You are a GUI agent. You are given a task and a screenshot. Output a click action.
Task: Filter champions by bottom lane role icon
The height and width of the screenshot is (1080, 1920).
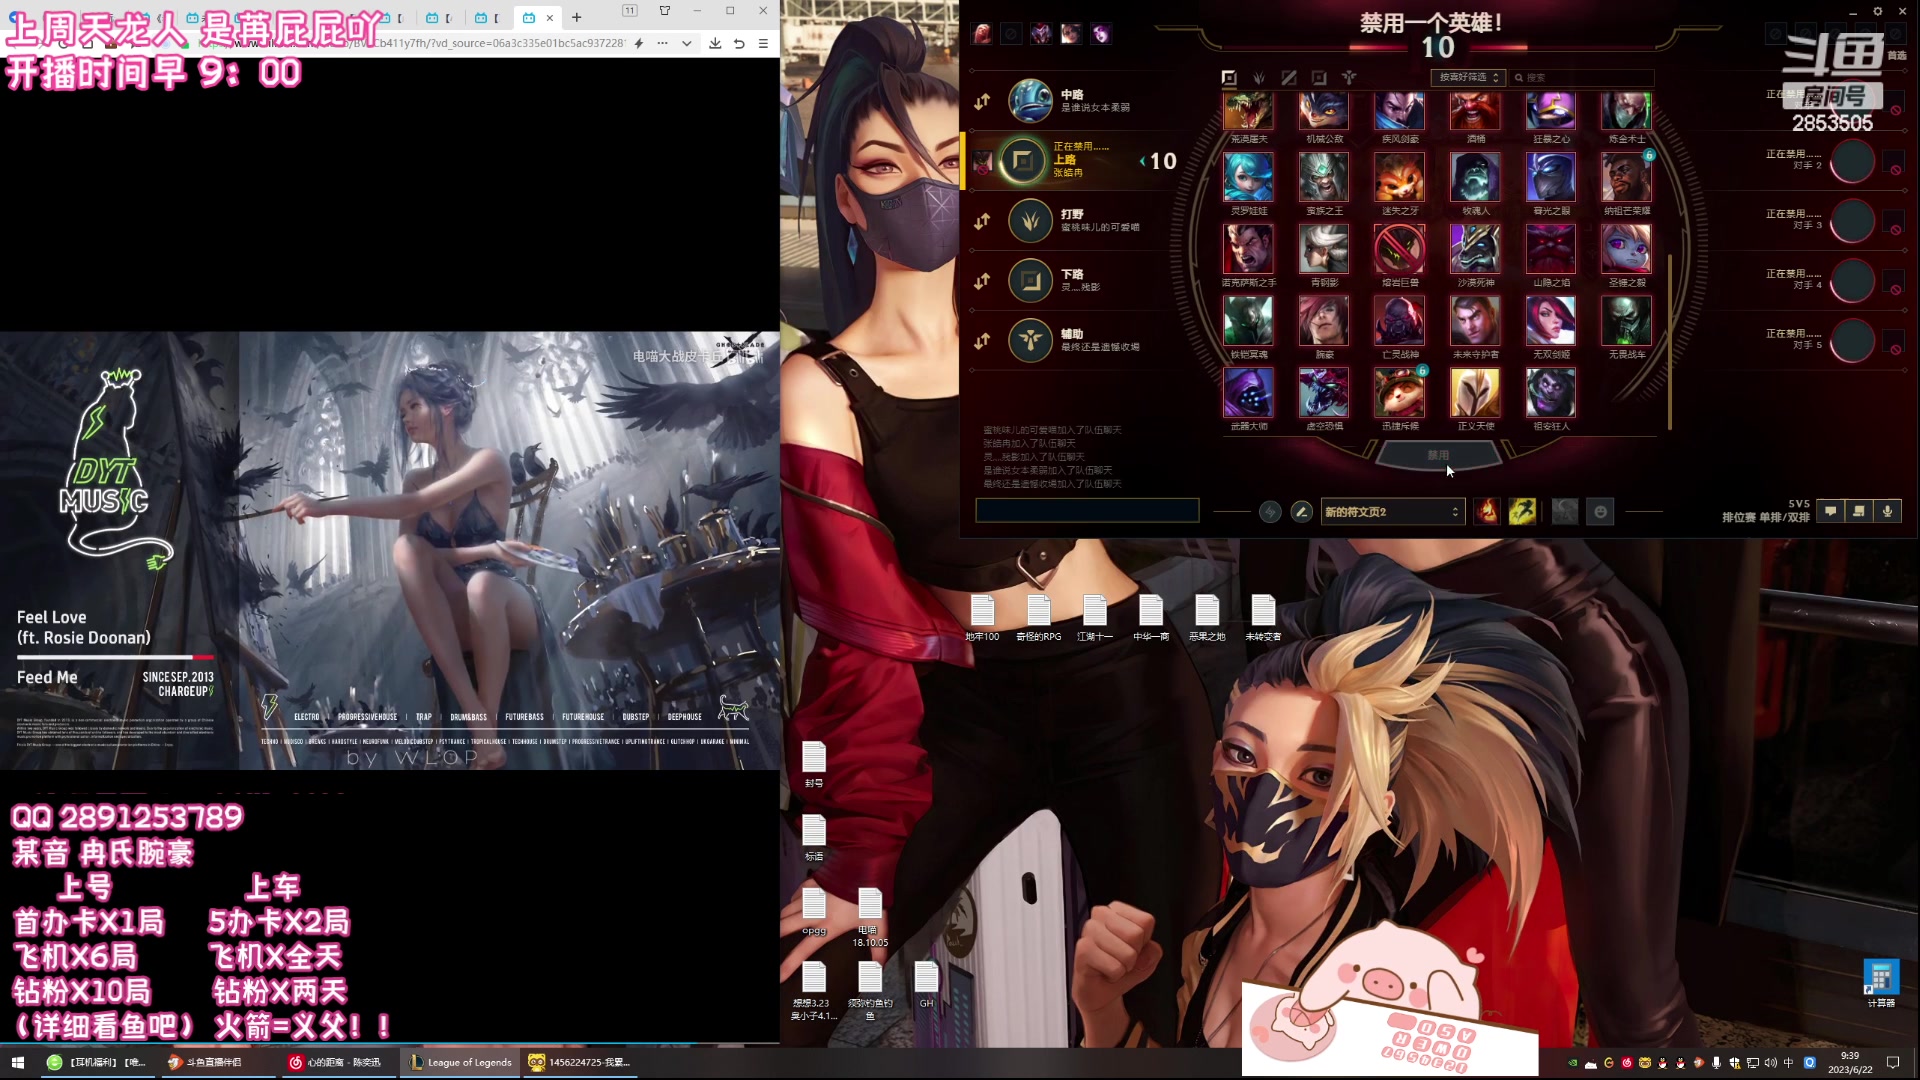[x=1319, y=77]
